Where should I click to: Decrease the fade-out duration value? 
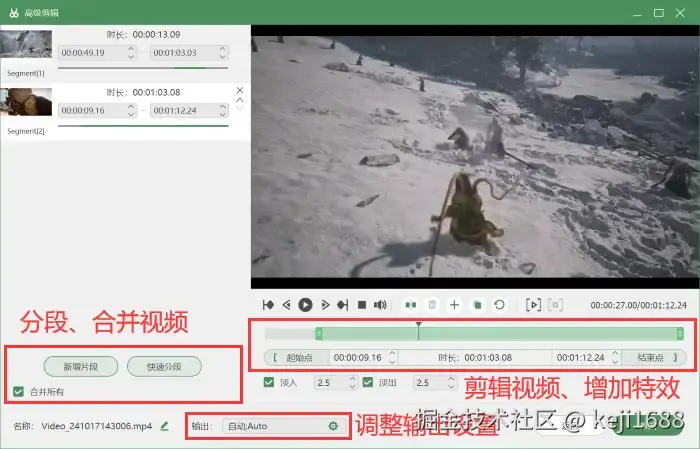pos(451,387)
